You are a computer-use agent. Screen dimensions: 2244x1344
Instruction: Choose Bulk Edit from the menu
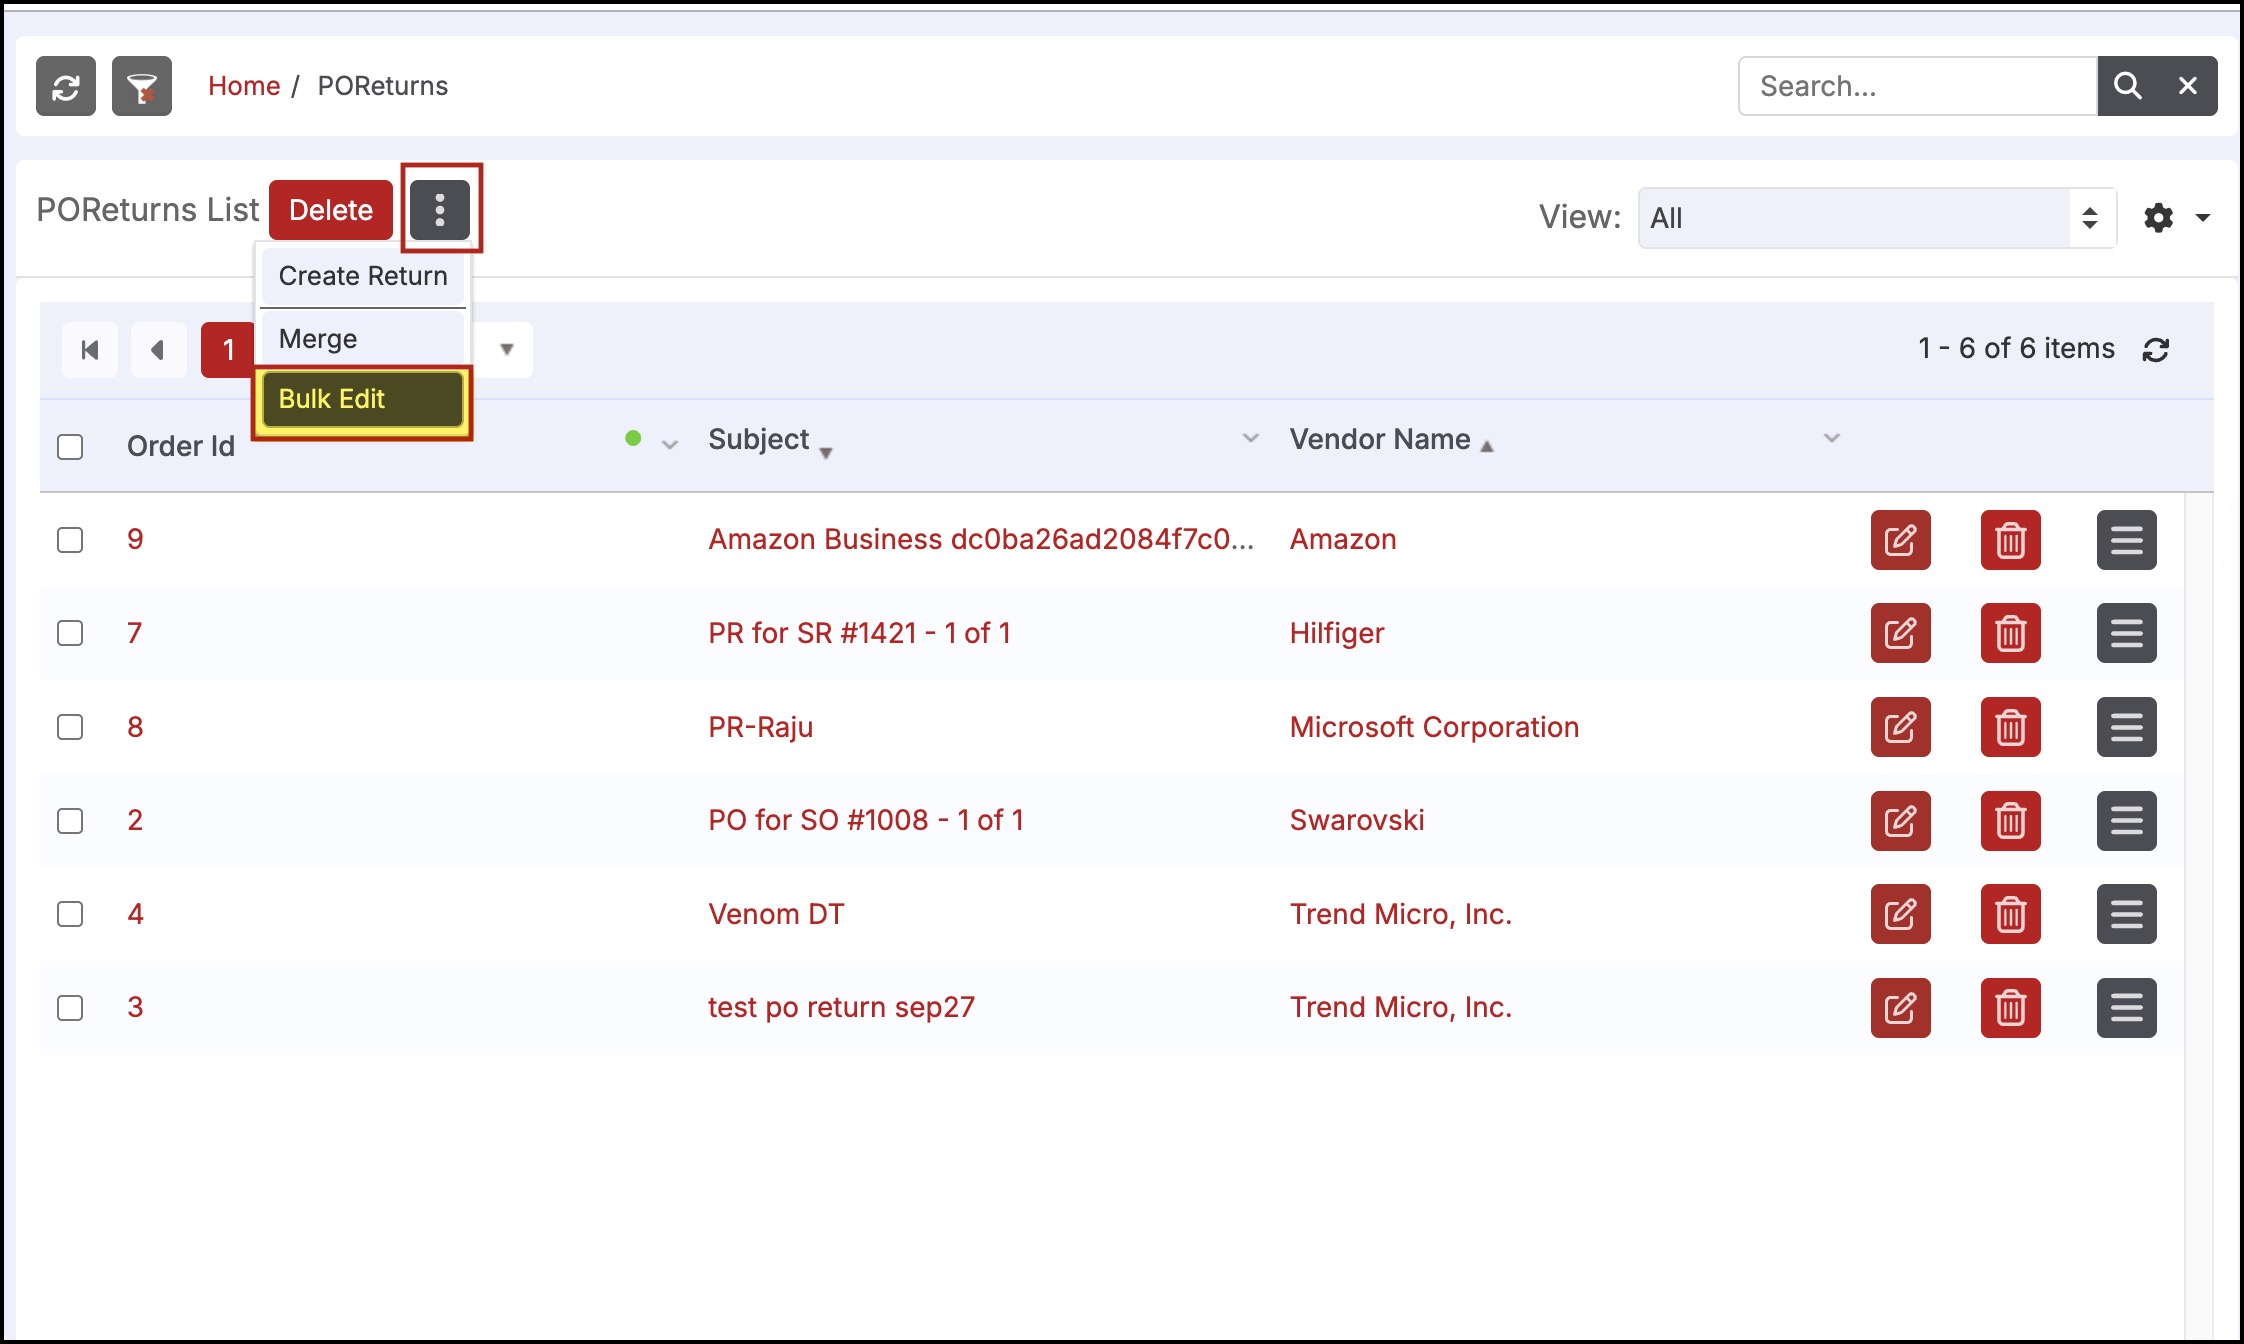pyautogui.click(x=362, y=399)
